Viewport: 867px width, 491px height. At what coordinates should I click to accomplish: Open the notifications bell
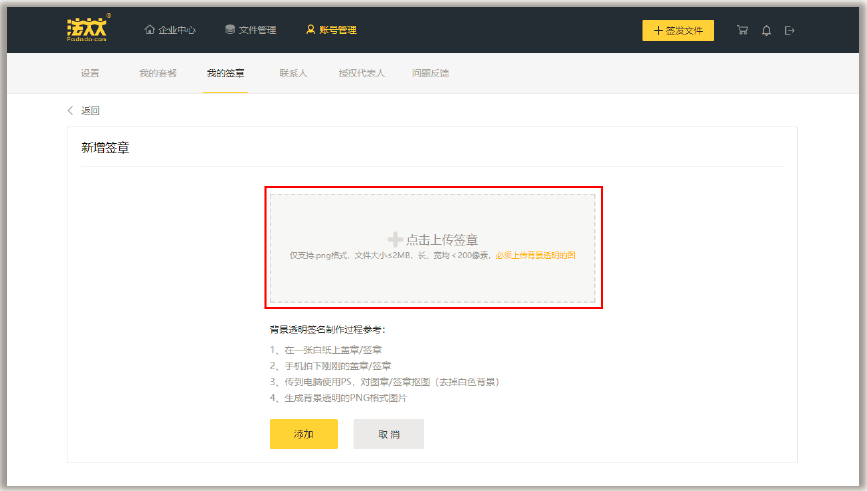(766, 30)
